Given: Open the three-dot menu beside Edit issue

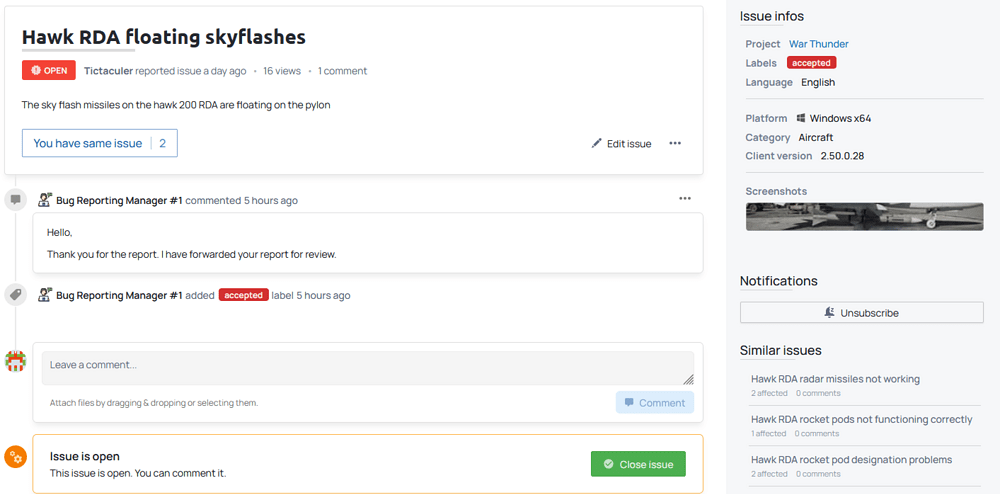Looking at the screenshot, I should (x=675, y=143).
